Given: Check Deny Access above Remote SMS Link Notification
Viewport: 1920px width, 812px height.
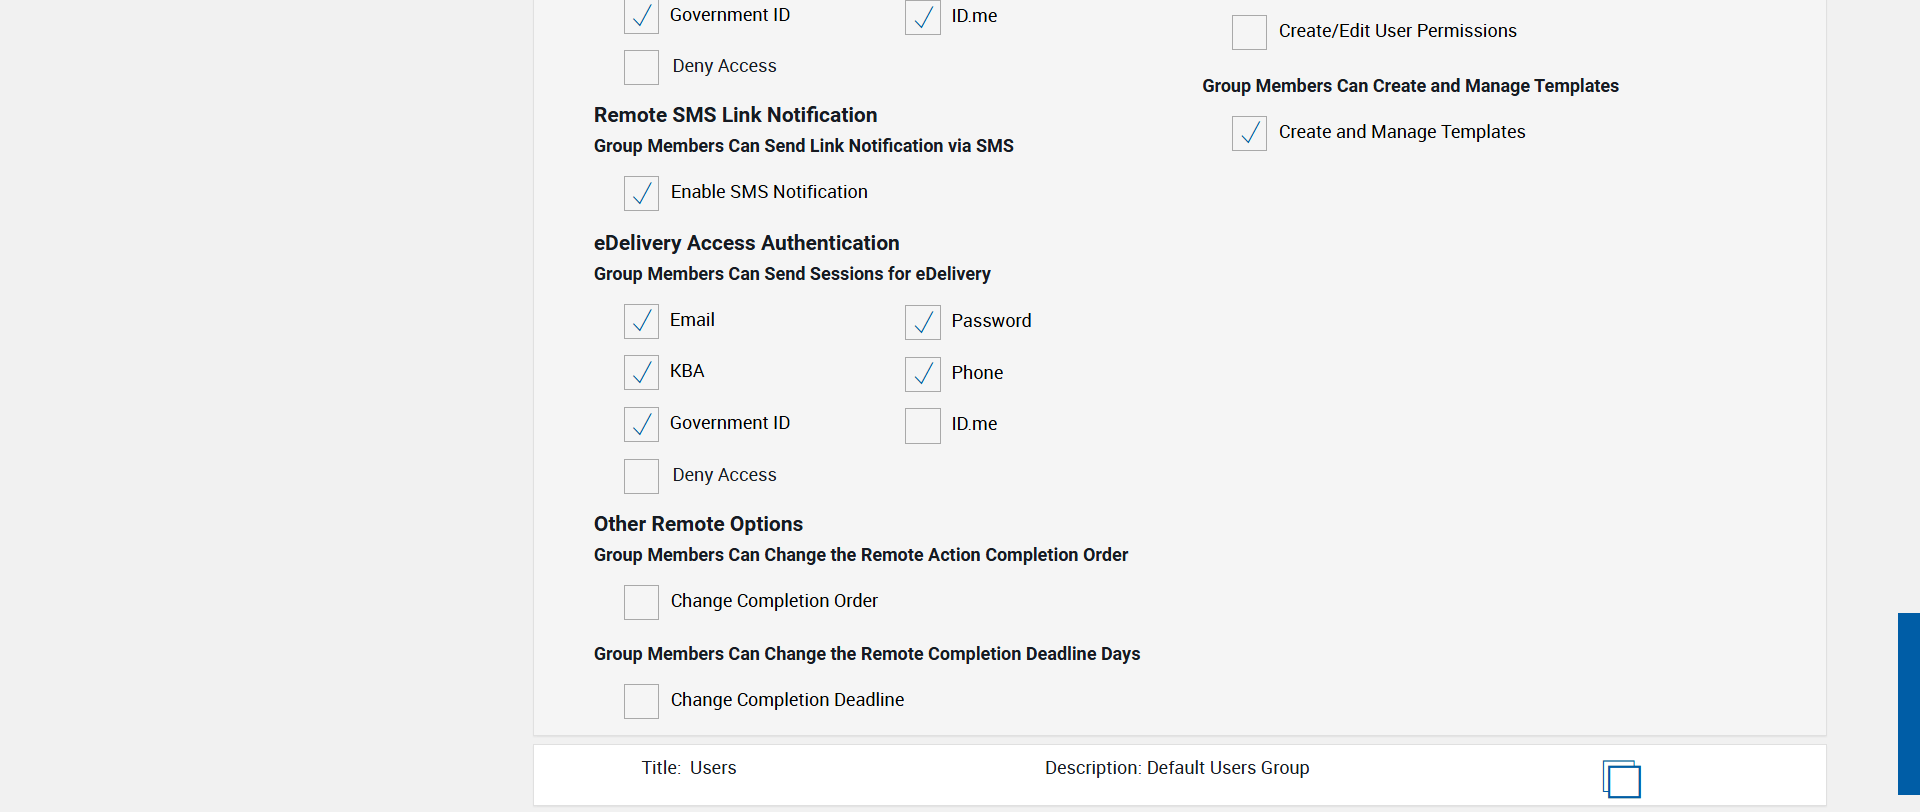Looking at the screenshot, I should [641, 67].
